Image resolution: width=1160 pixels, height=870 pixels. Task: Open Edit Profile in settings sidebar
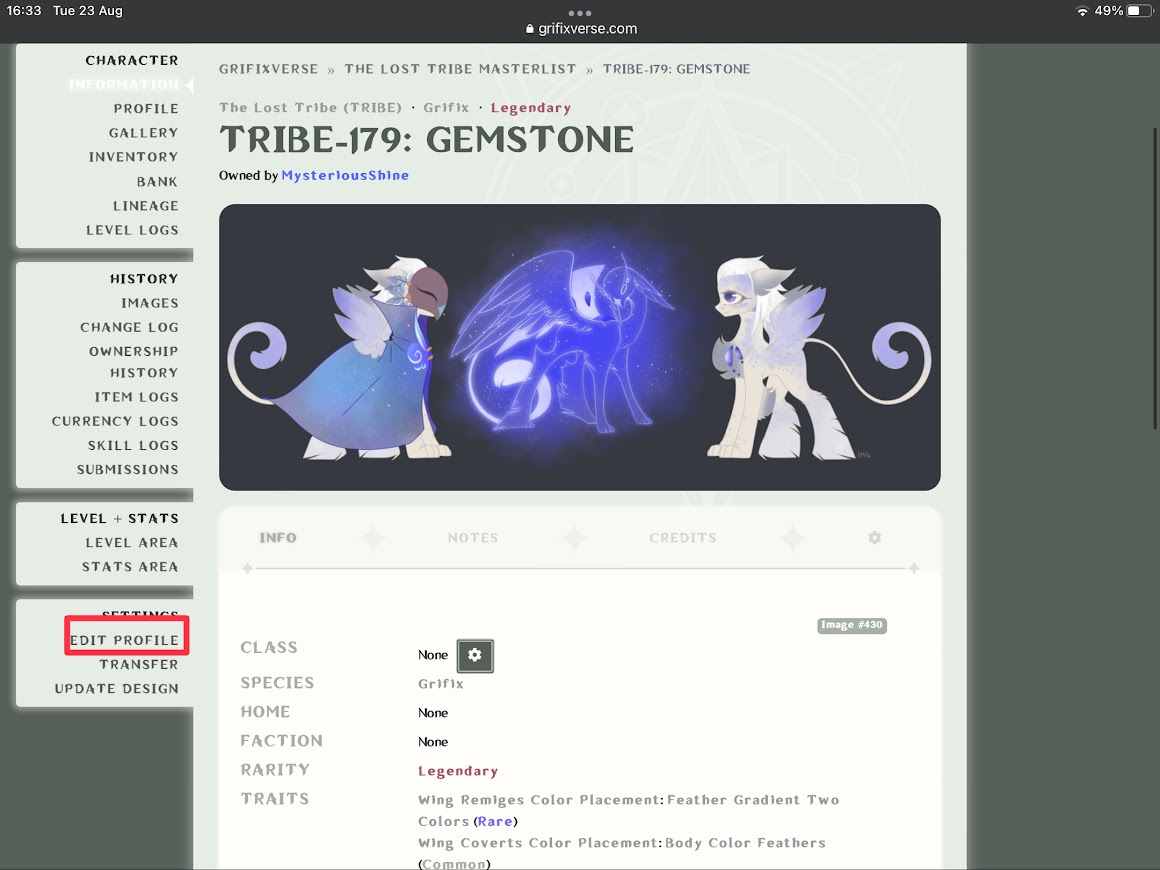pyautogui.click(x=125, y=640)
